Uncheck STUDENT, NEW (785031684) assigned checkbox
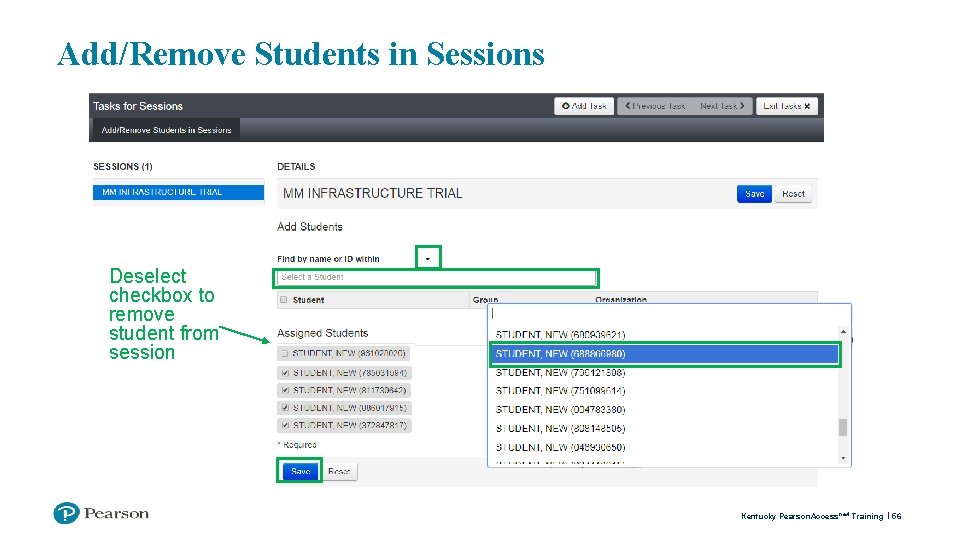960x540 pixels. (x=285, y=372)
